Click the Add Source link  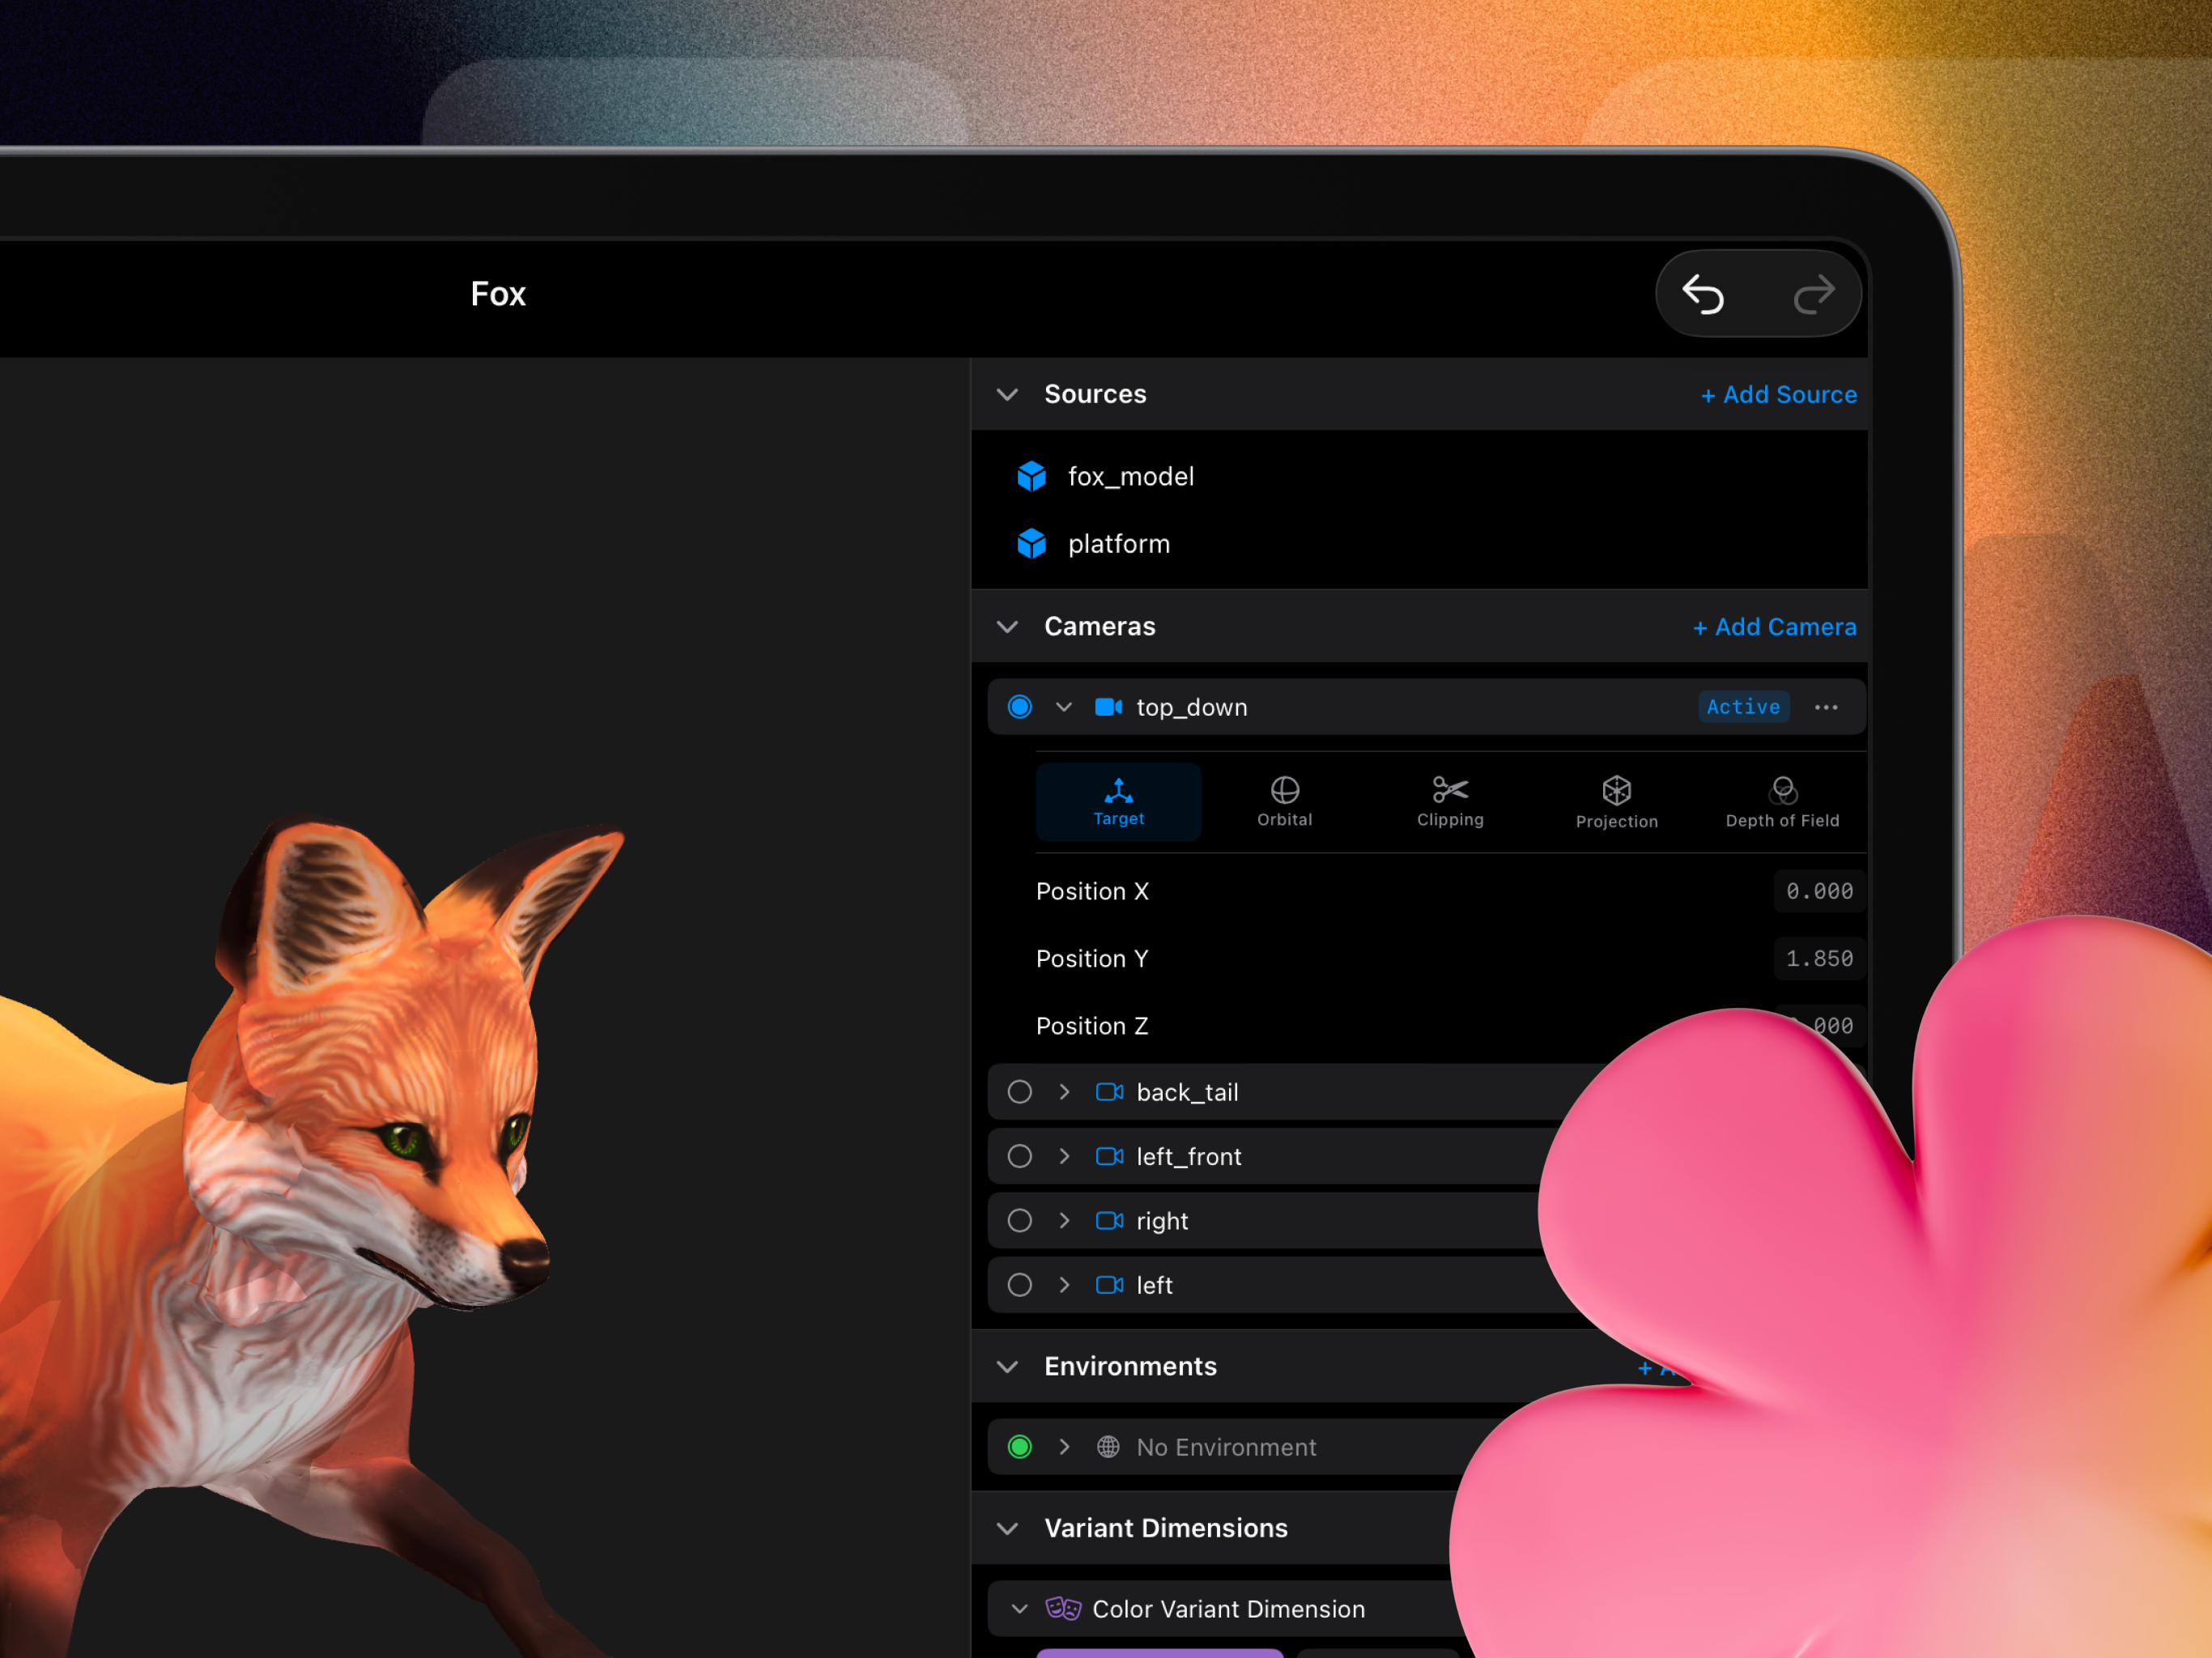(1778, 395)
